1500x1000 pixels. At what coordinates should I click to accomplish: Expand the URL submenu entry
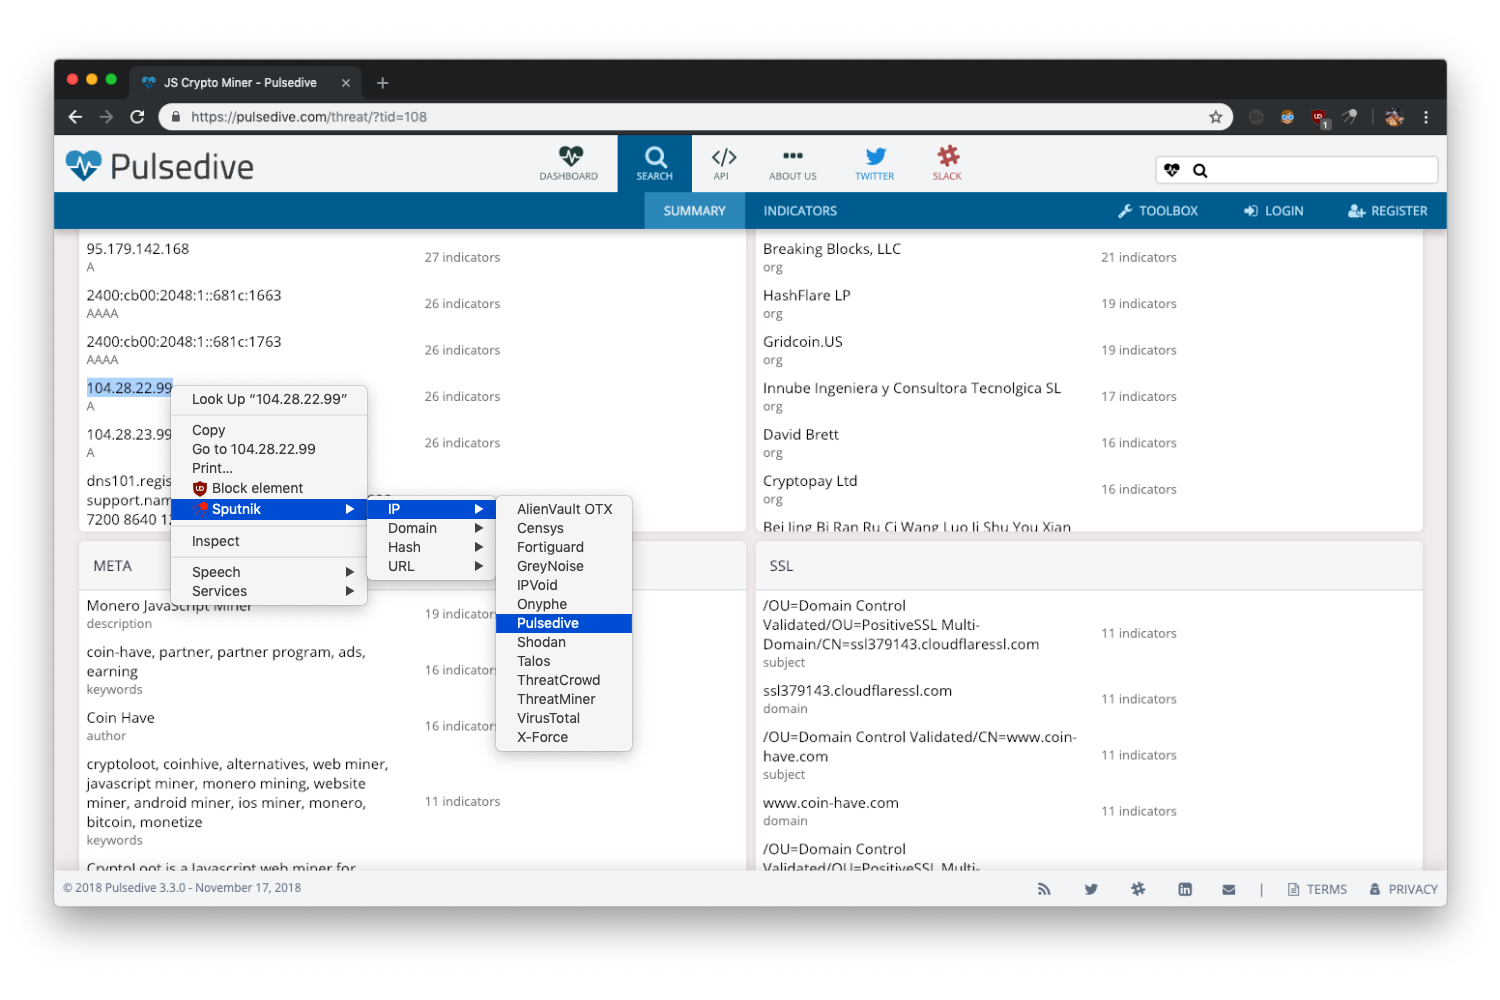click(431, 566)
